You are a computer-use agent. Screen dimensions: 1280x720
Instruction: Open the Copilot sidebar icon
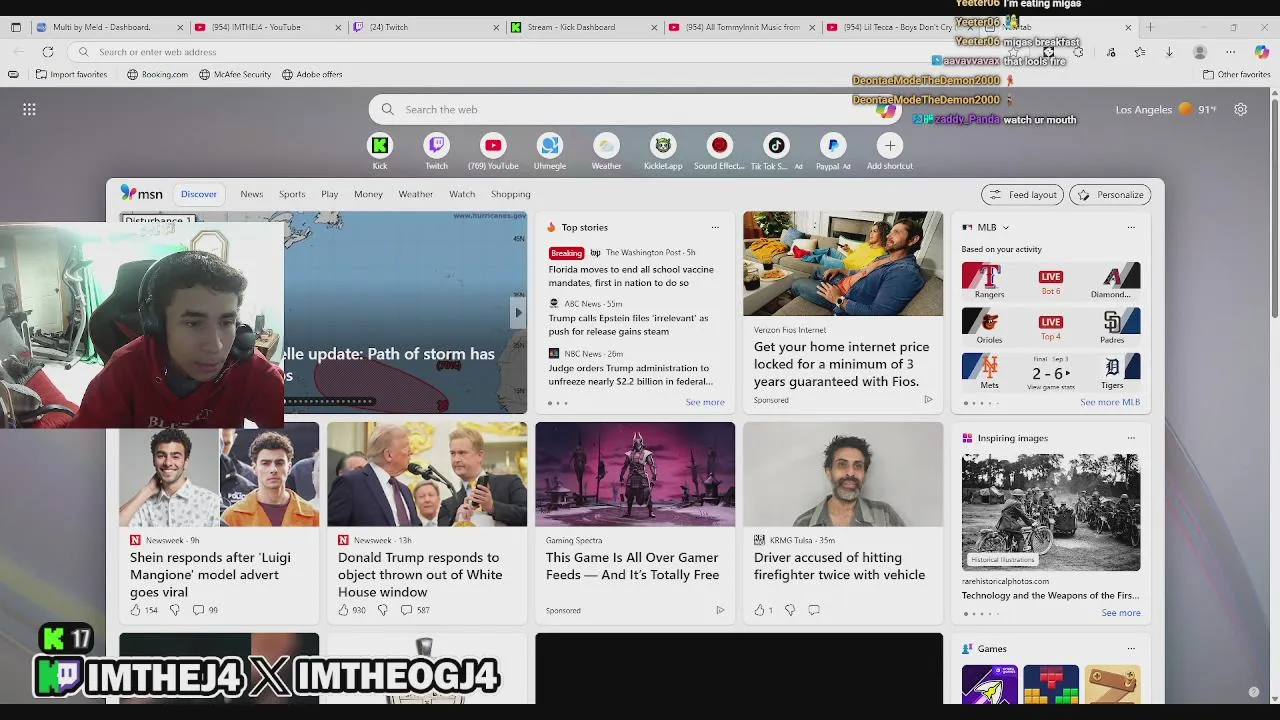pos(1261,52)
